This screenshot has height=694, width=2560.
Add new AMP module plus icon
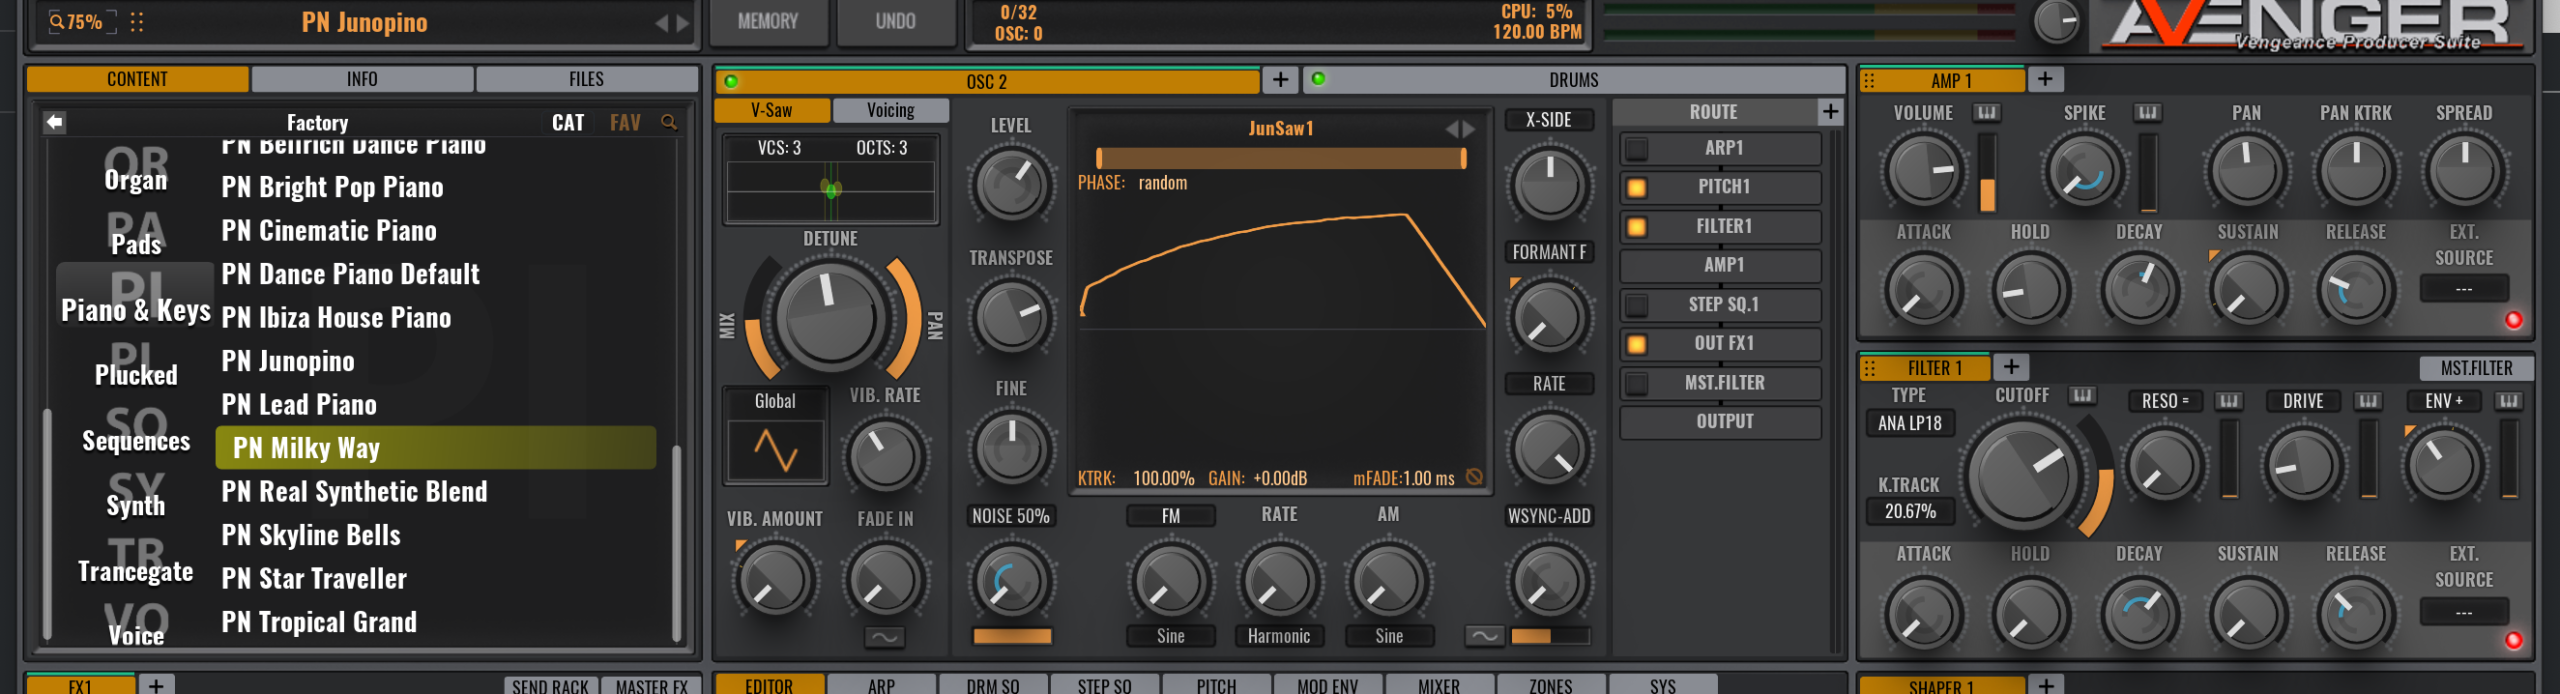click(x=2045, y=79)
